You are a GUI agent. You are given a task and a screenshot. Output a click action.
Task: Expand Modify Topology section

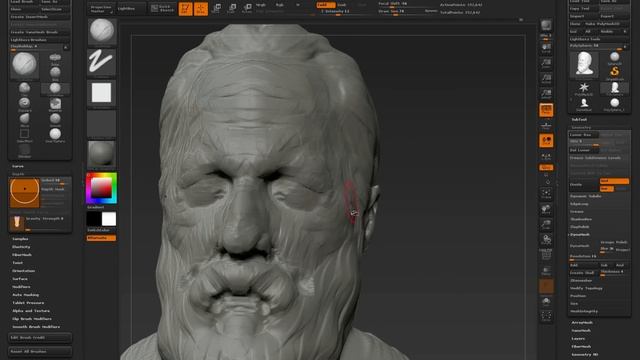click(x=586, y=288)
